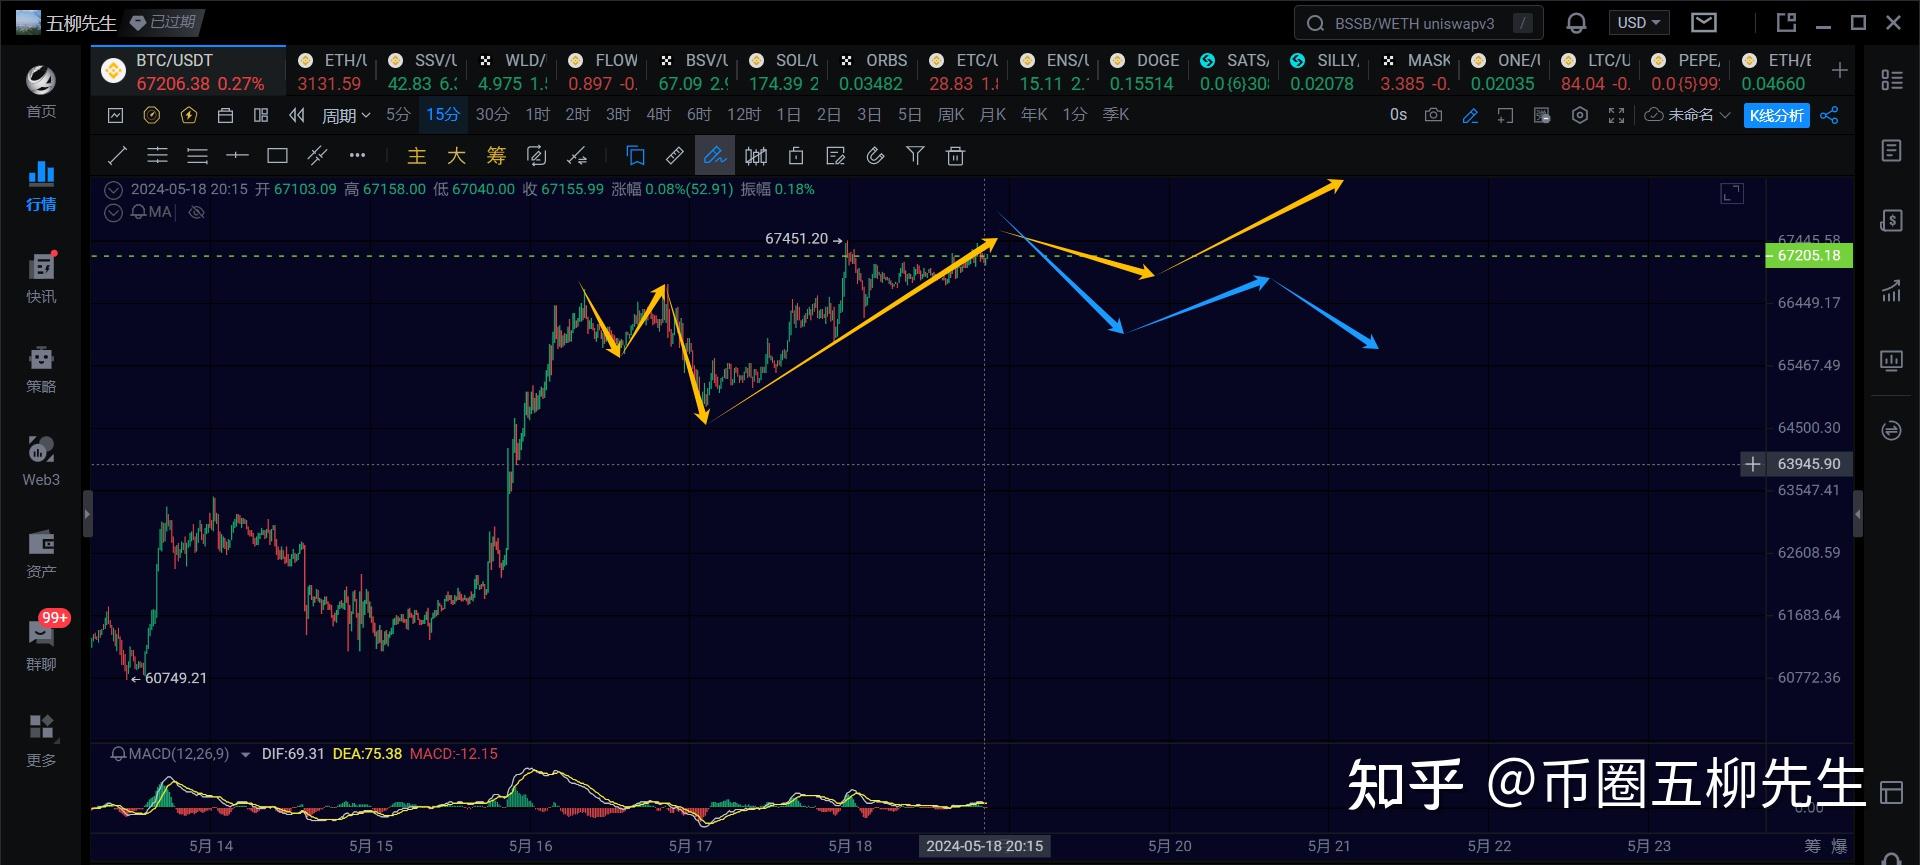The width and height of the screenshot is (1920, 865).
Task: Toggle the chart type icon at toolbar start
Action: tap(115, 115)
